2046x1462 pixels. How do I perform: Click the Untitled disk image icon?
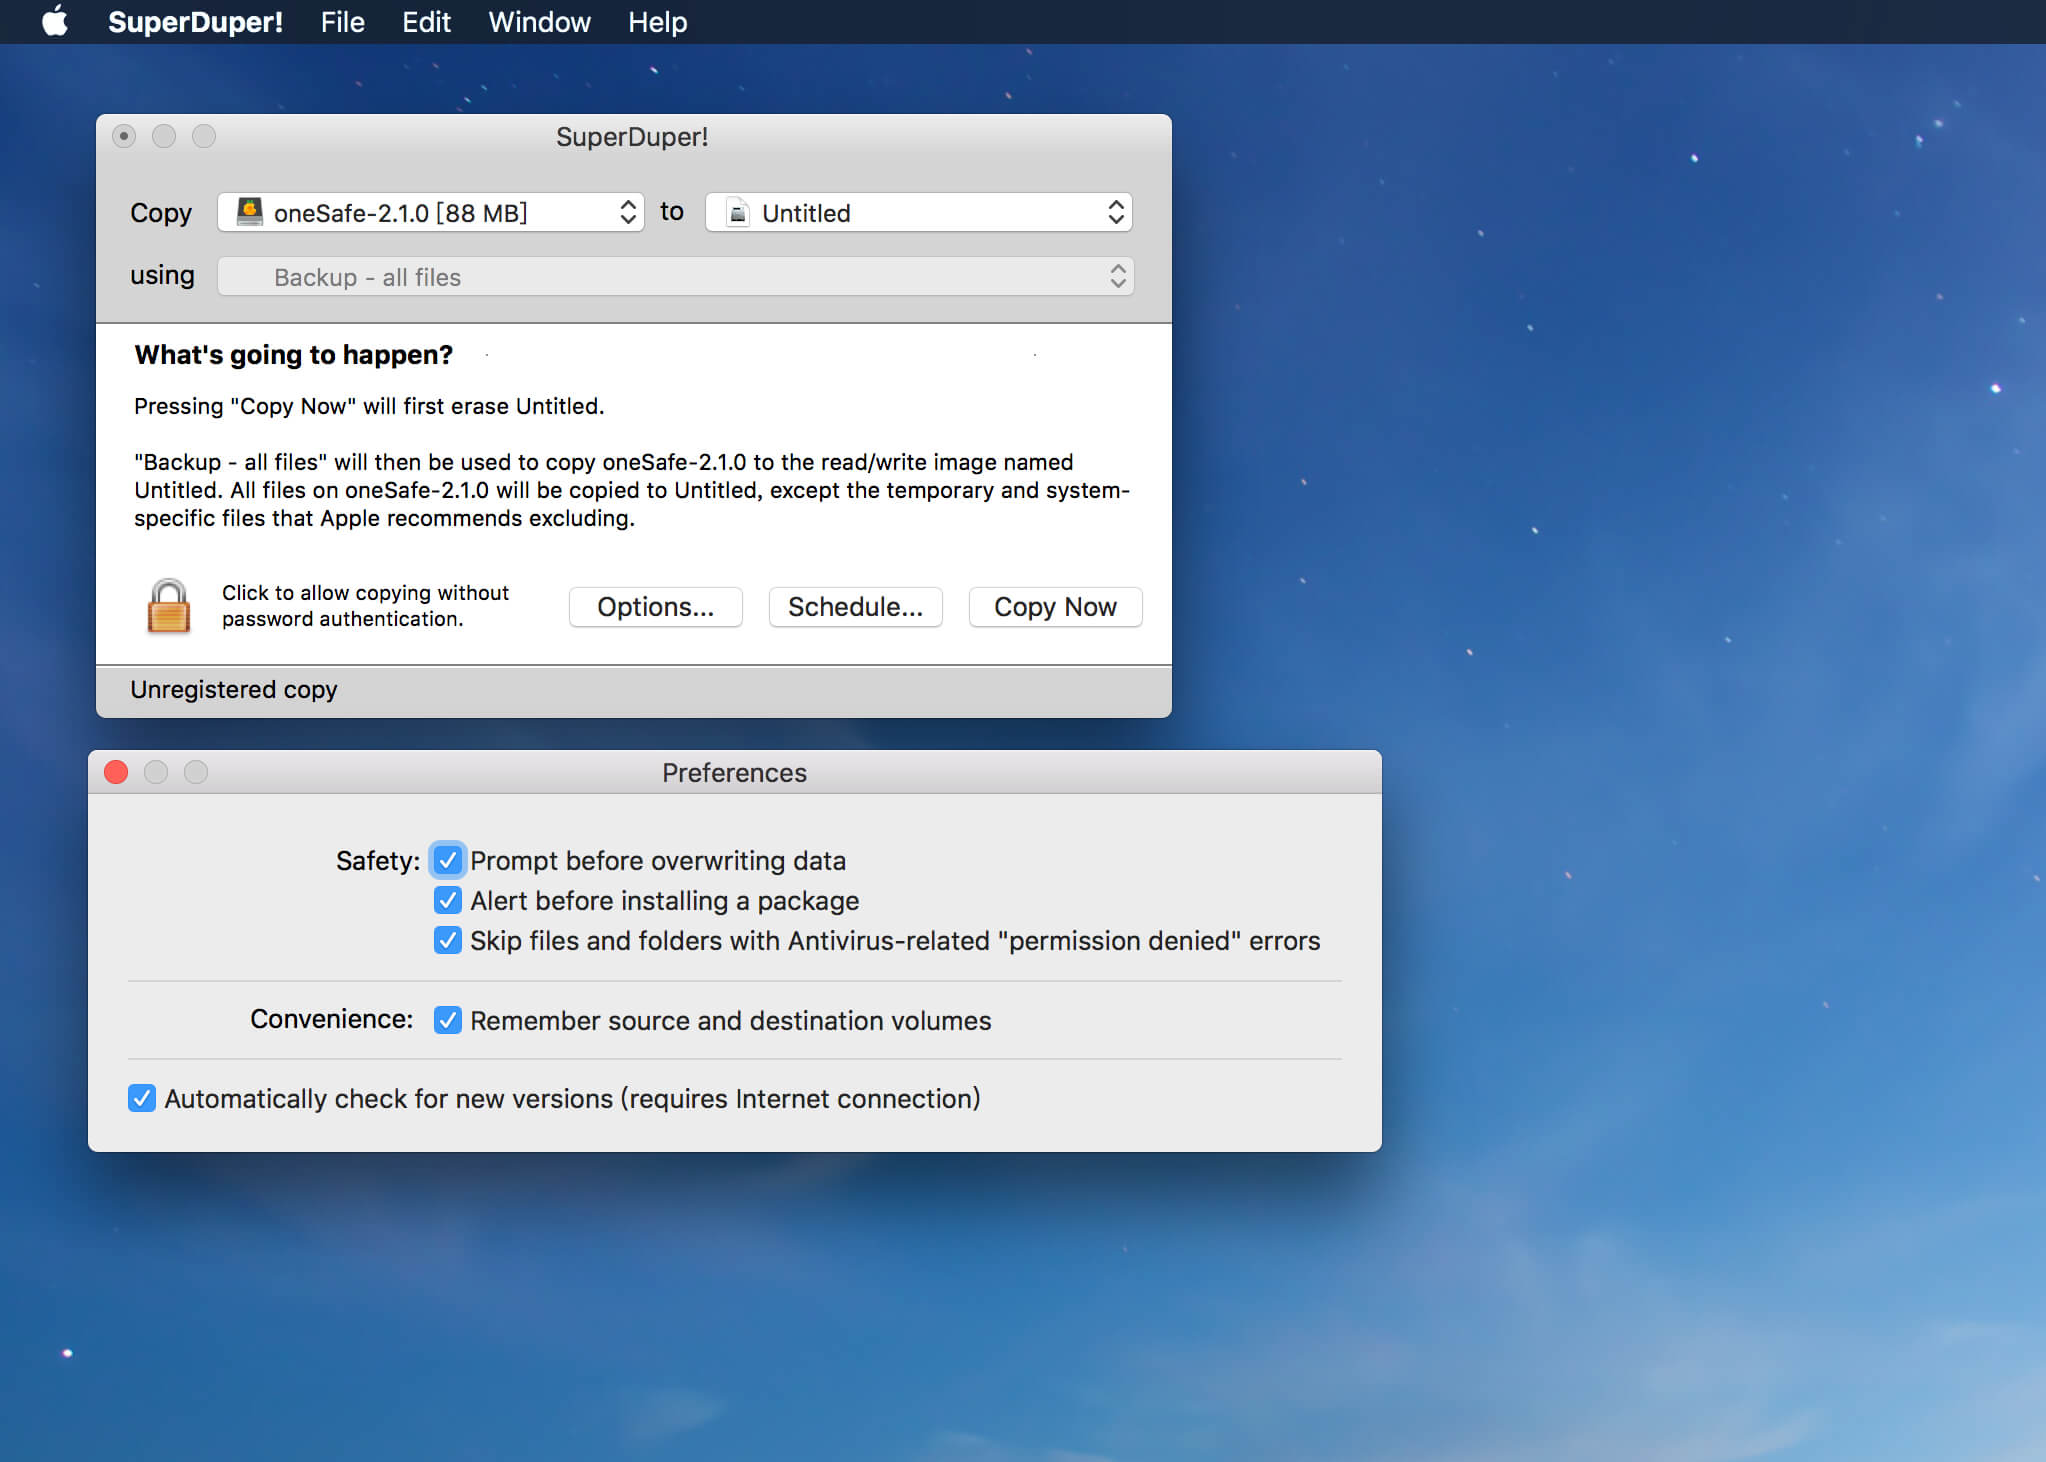coord(738,212)
